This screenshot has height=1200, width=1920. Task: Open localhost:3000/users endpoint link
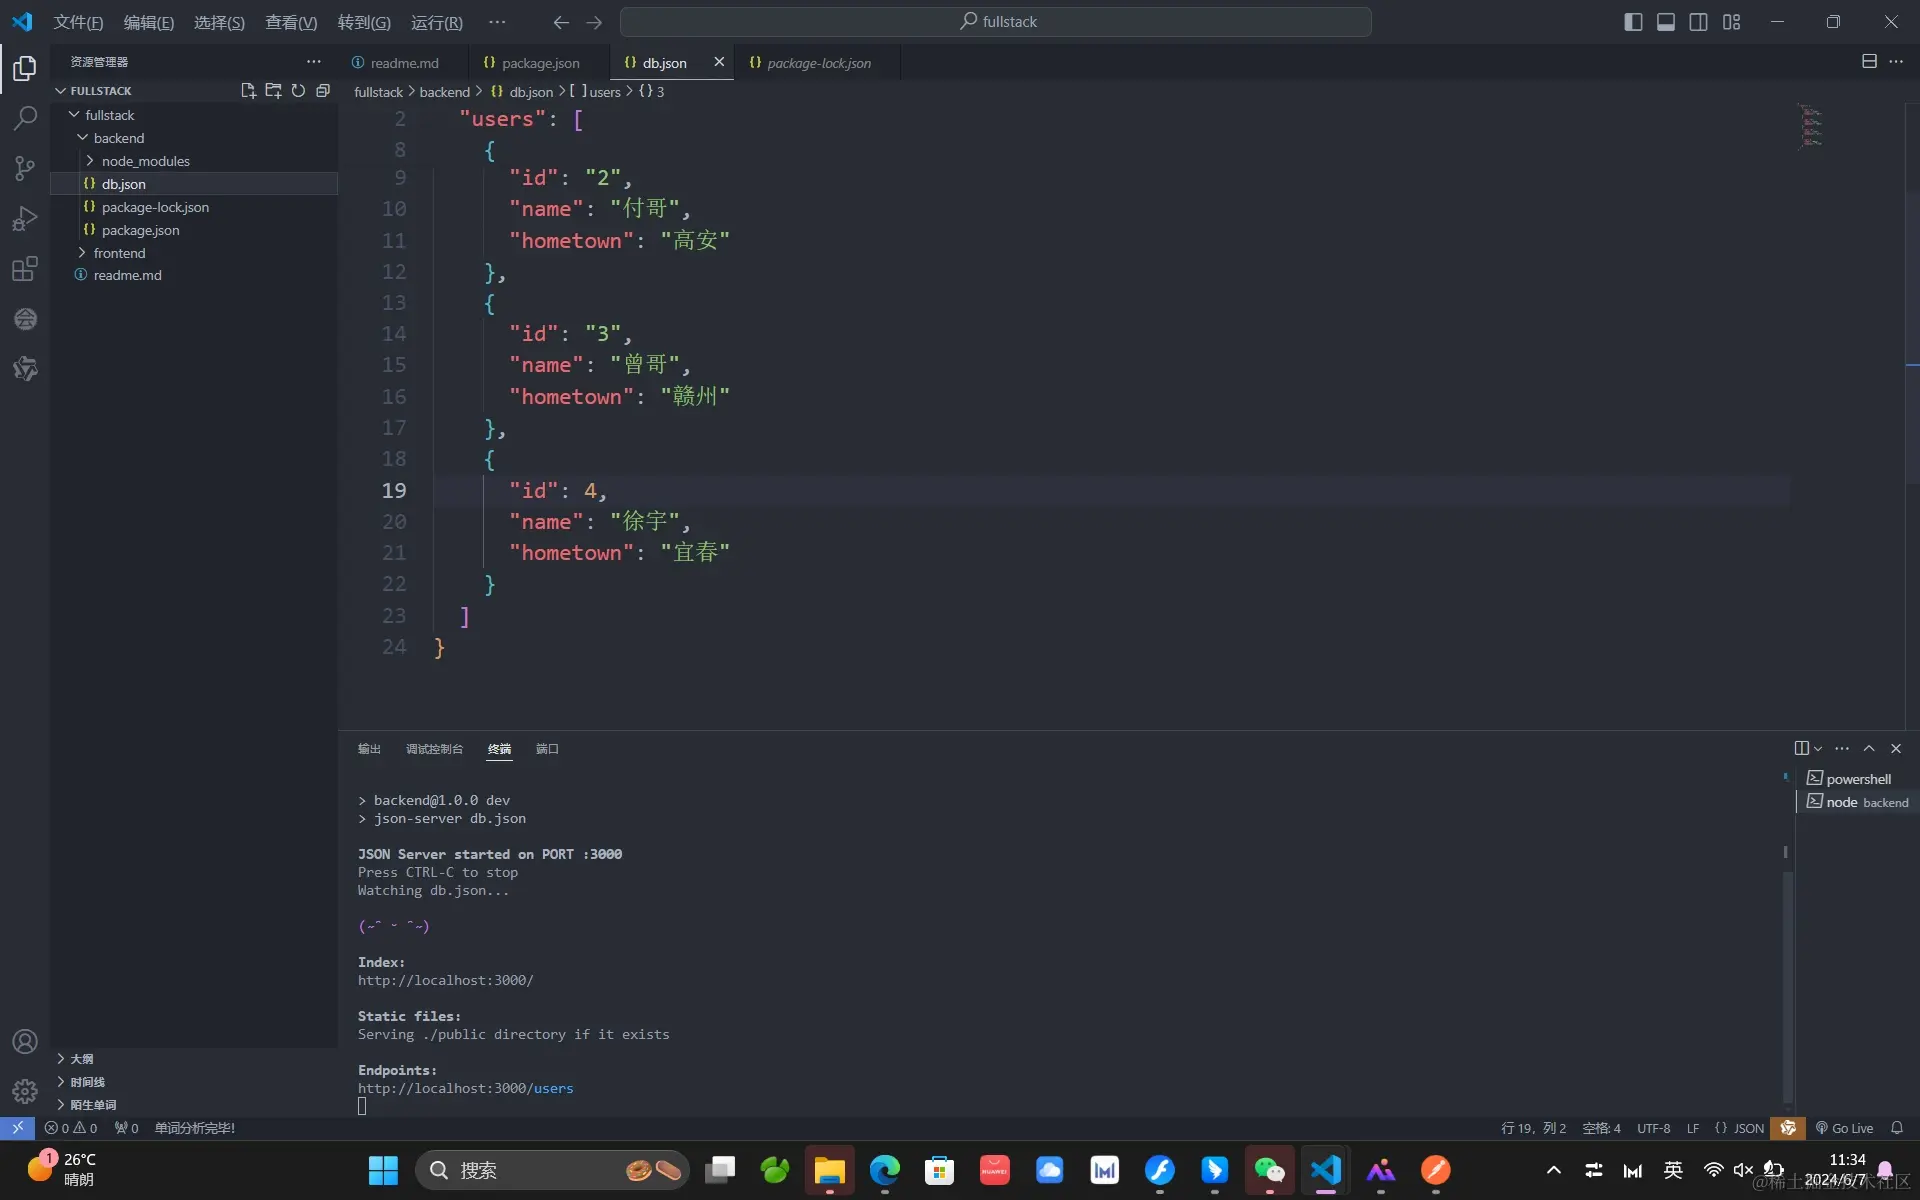coord(466,1088)
